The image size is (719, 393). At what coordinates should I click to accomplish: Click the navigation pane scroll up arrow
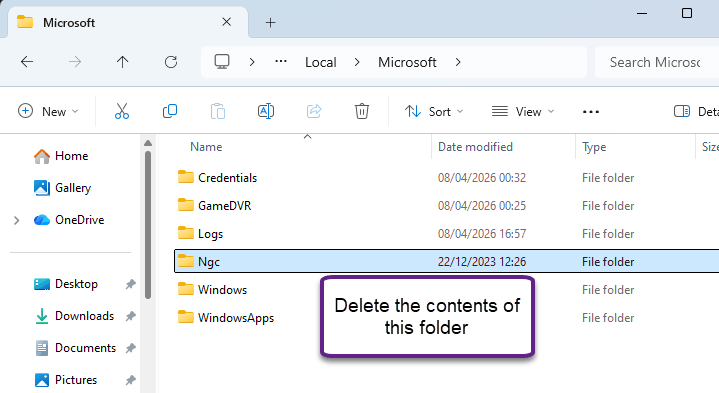[148, 144]
